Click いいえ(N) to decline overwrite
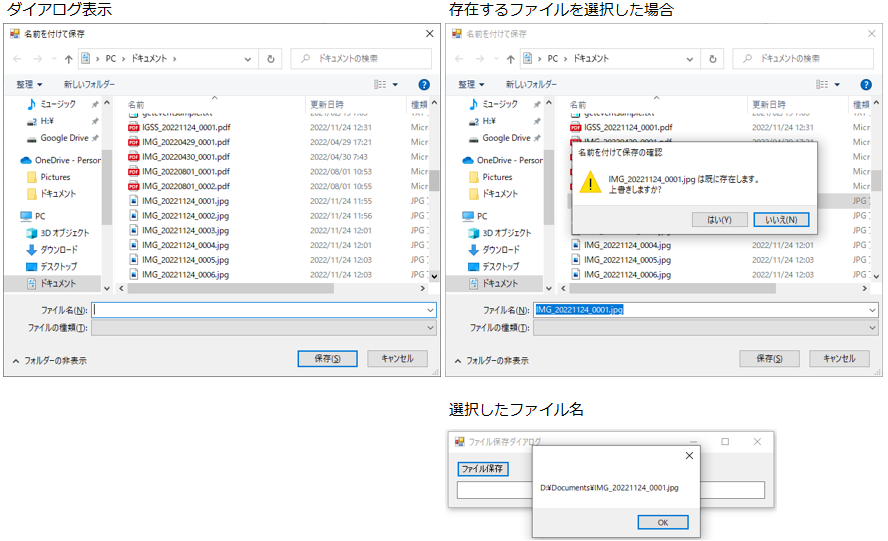 (x=781, y=220)
